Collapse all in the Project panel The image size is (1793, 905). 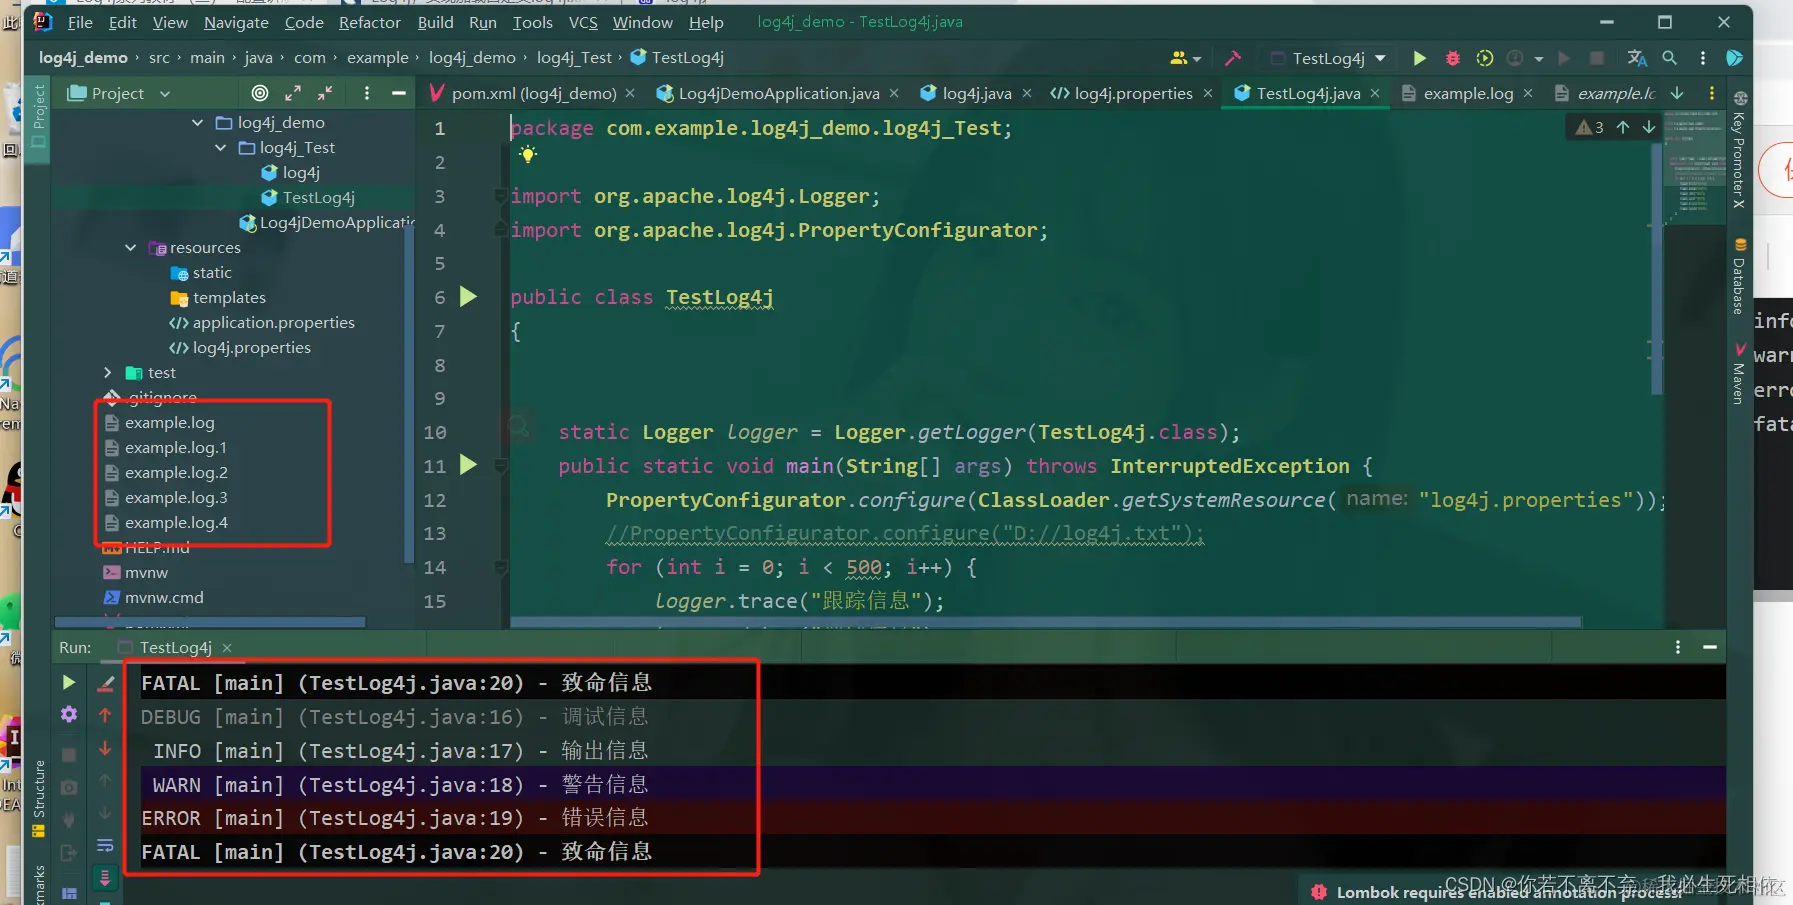coord(325,93)
